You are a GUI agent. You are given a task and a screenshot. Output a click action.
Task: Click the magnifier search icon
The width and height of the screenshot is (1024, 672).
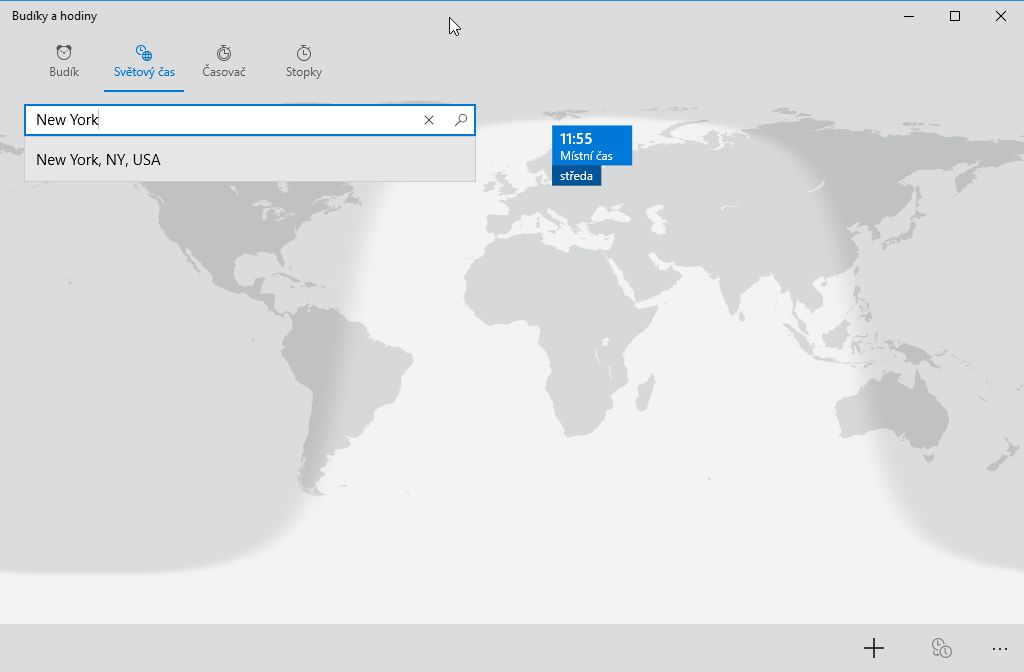click(x=461, y=120)
